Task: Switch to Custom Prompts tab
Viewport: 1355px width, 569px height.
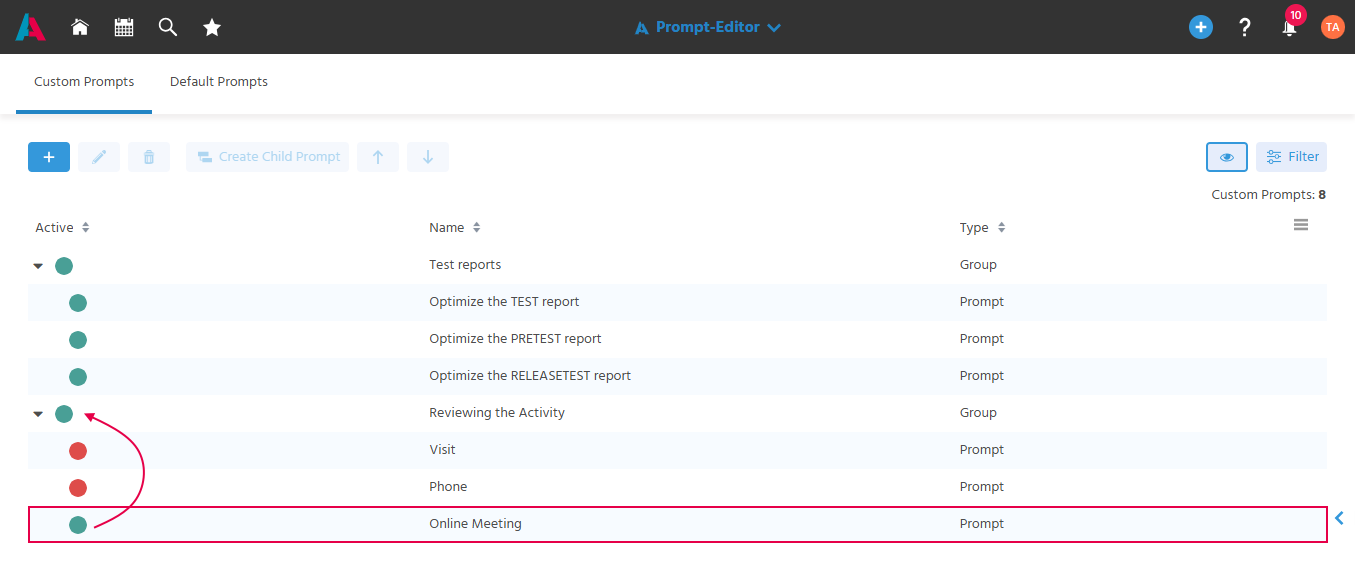Action: pyautogui.click(x=84, y=82)
